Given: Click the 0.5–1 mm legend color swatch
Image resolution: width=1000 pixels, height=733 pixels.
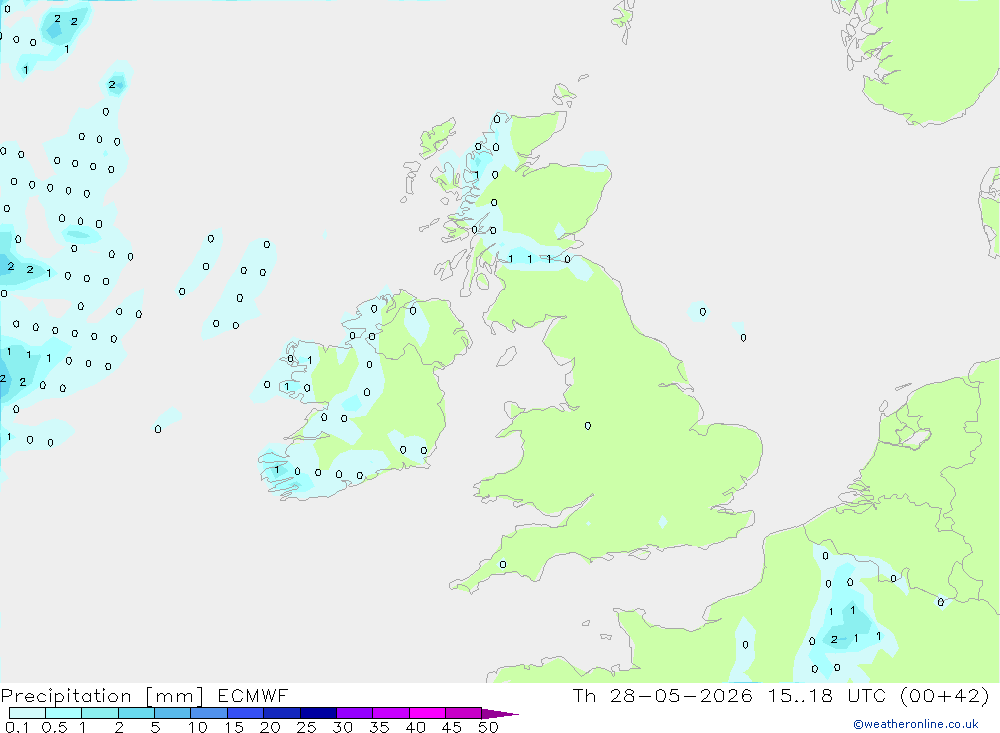Looking at the screenshot, I should point(64,713).
